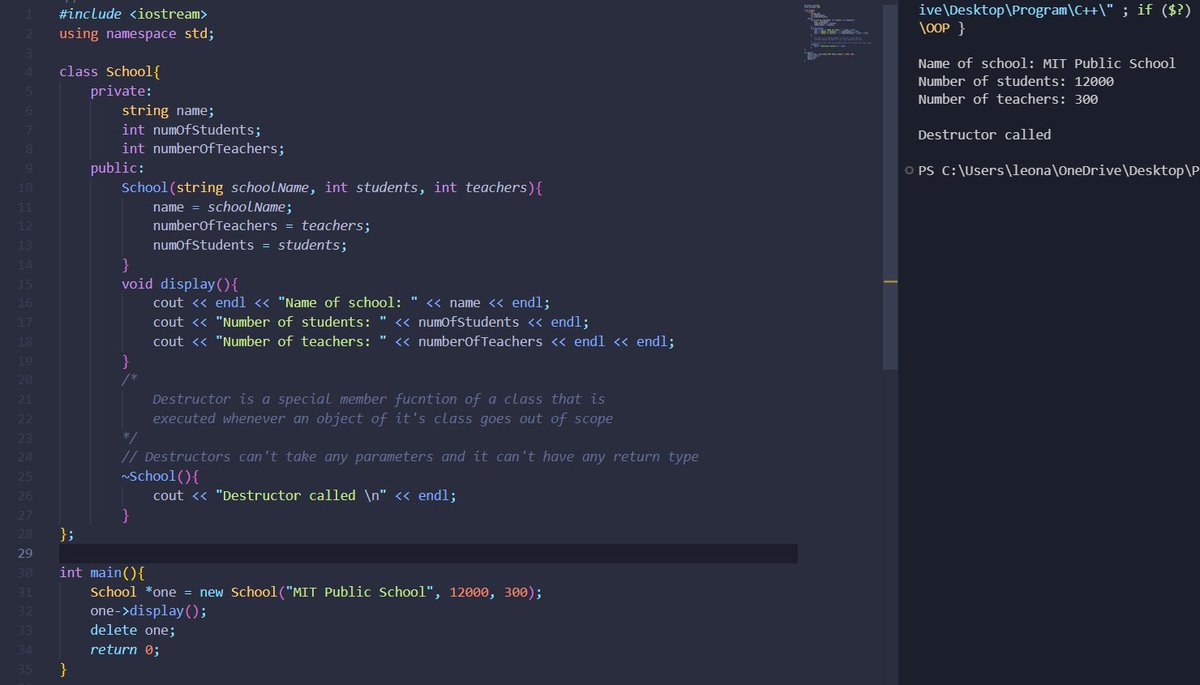Place cursor on "class School{" declaration

click(109, 71)
